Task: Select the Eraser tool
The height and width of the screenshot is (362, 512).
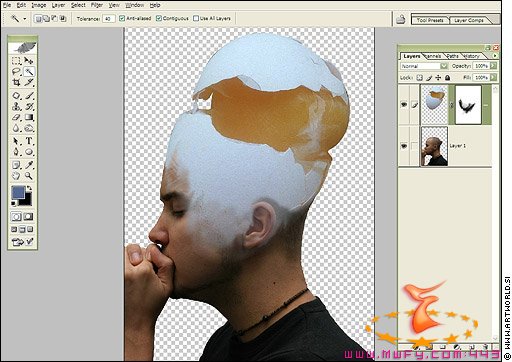Action: point(16,117)
